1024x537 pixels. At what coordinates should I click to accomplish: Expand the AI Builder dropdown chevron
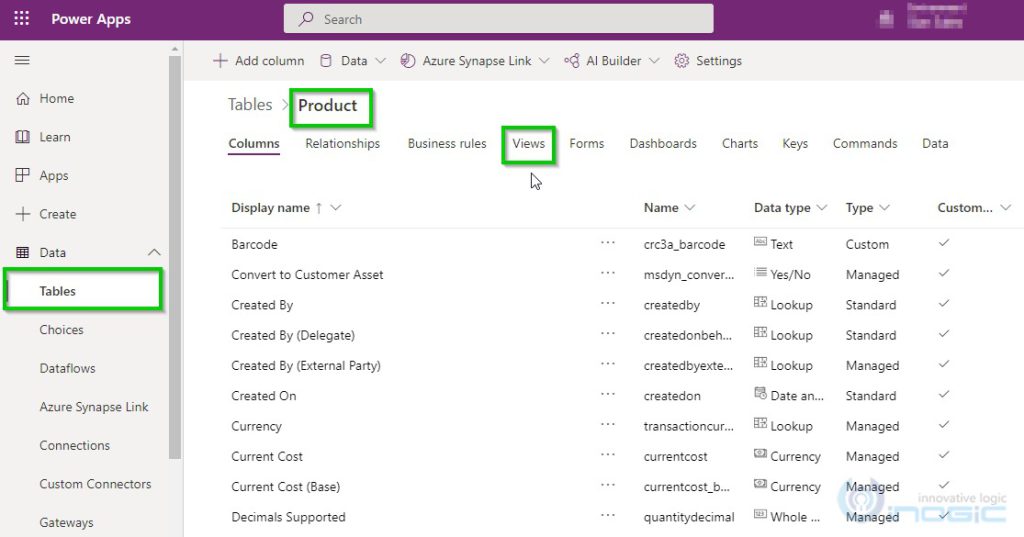654,61
